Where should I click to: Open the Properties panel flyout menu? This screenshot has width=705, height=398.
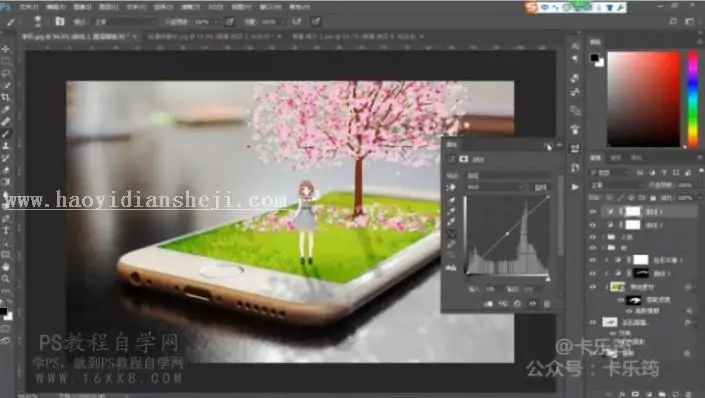click(559, 145)
